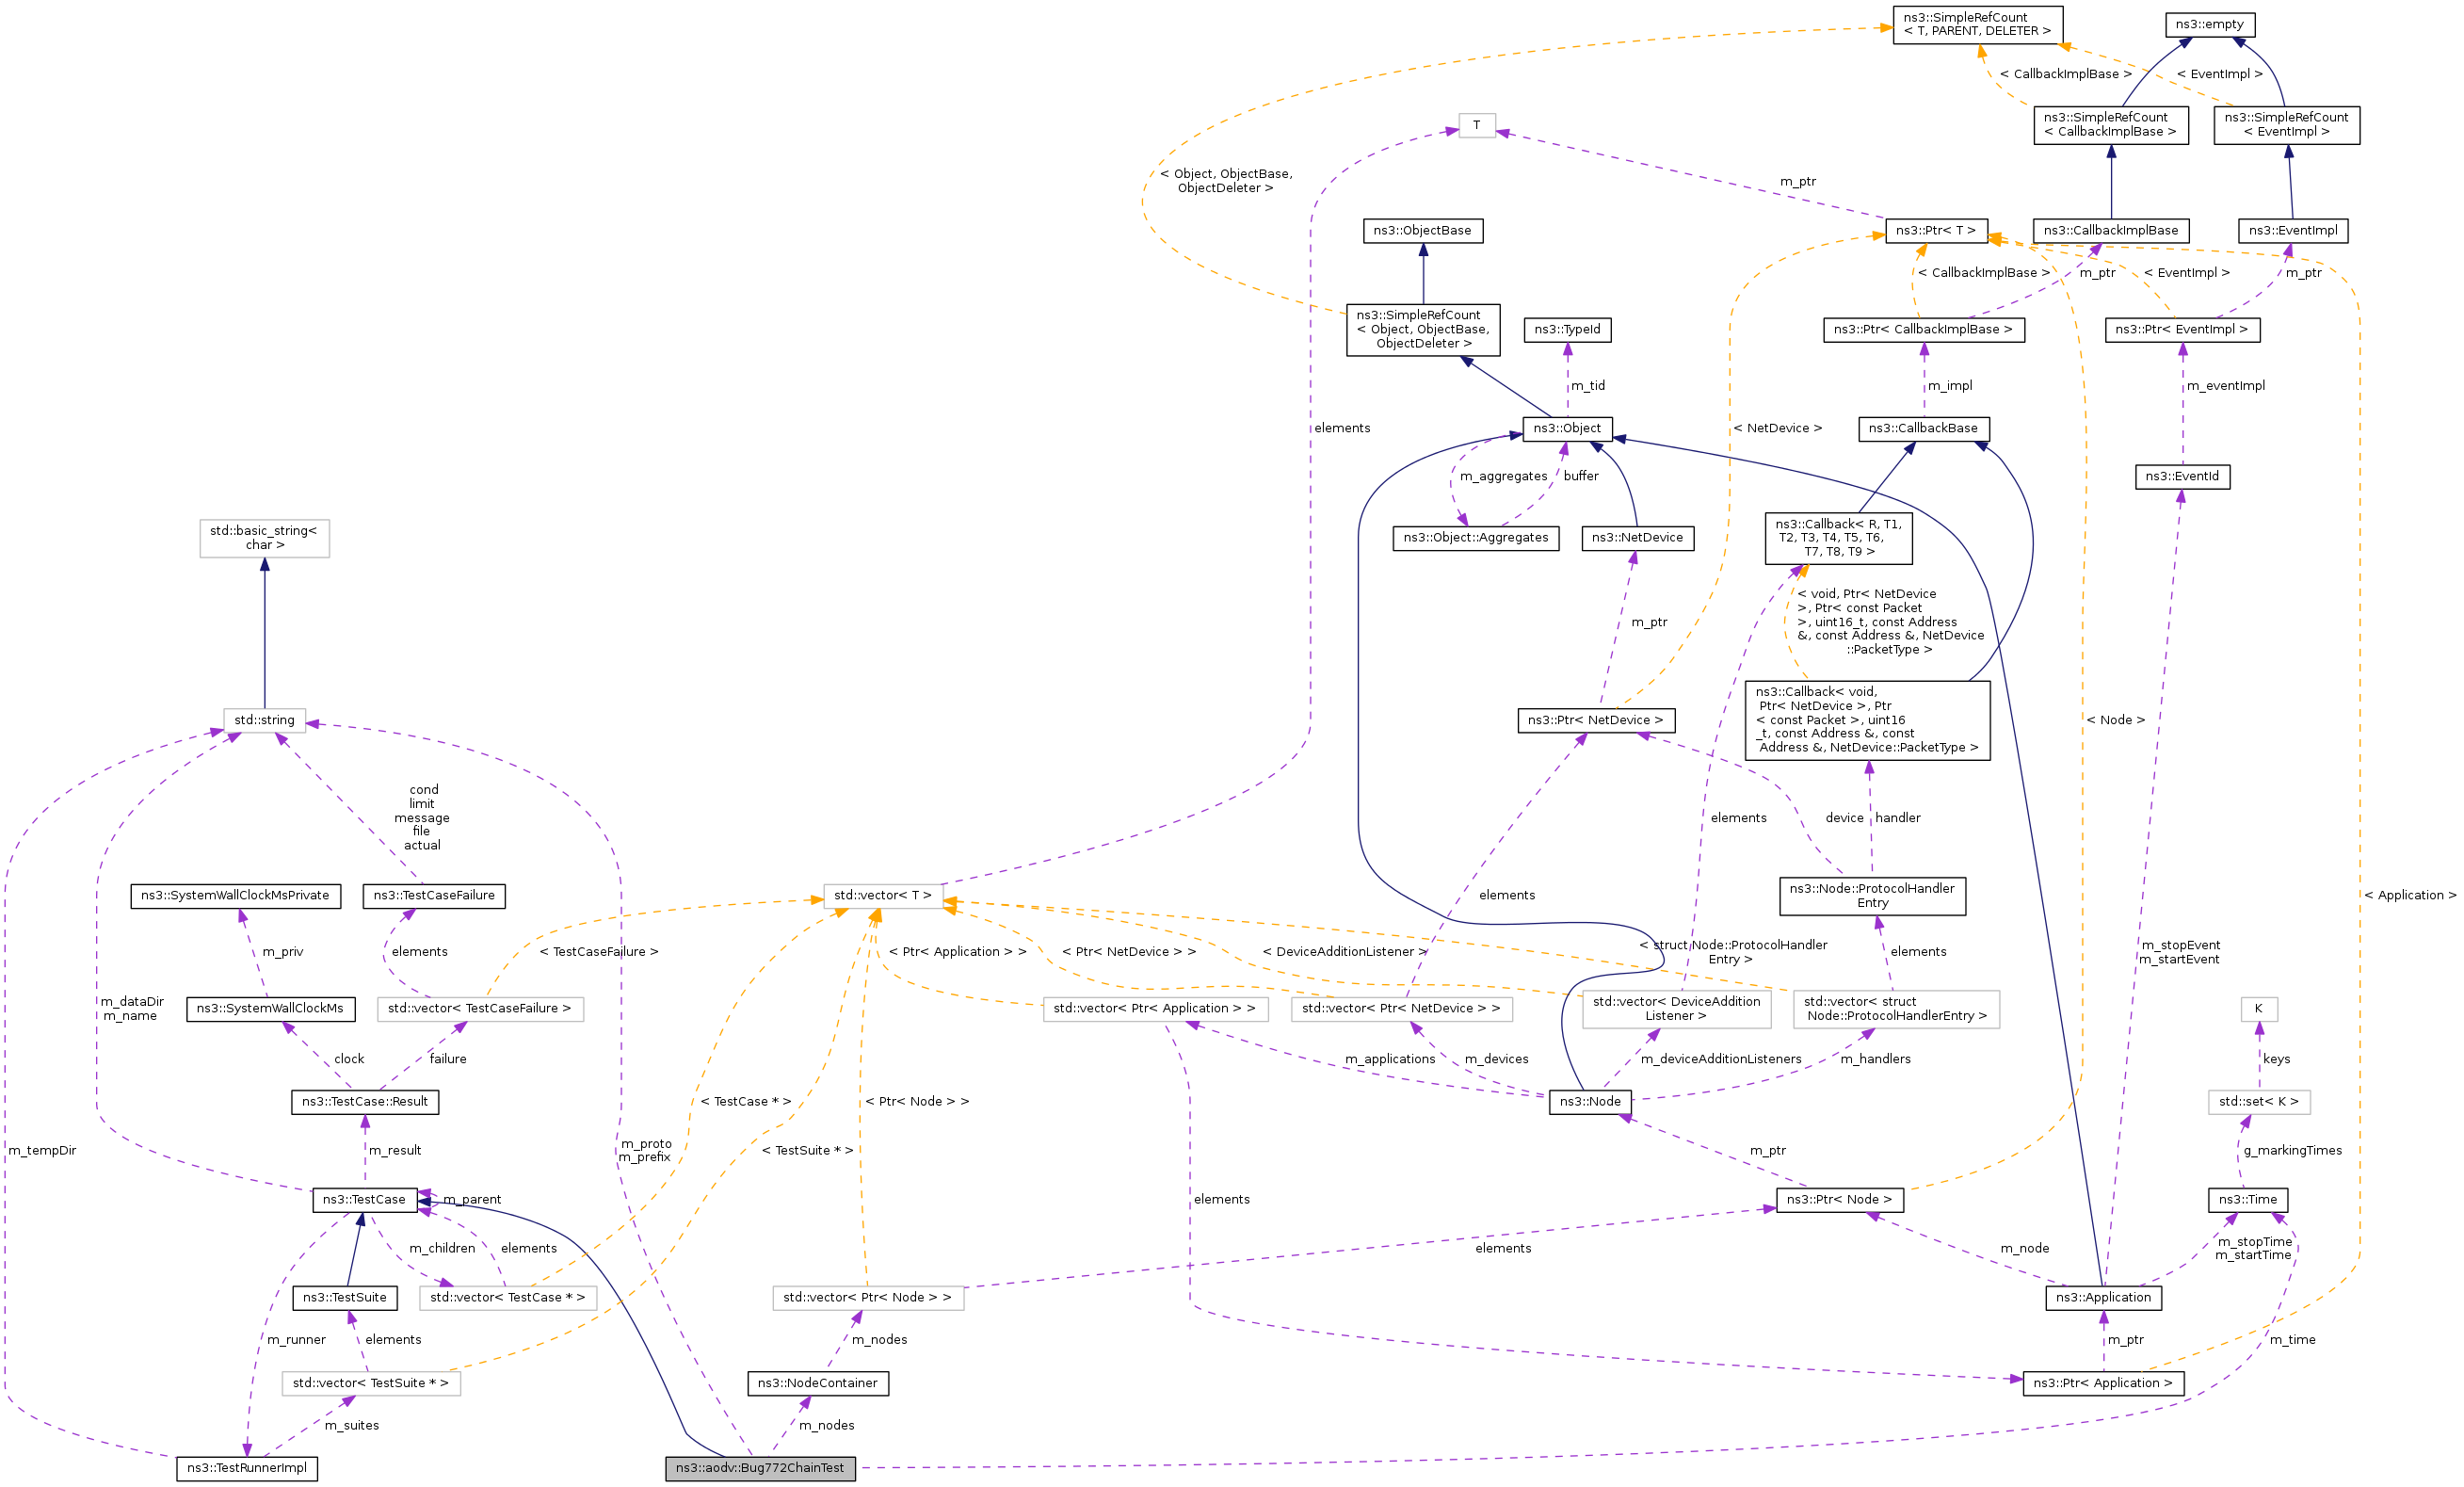Open the ns3::Ptr< CallbackImplBase > node
The width and height of the screenshot is (2464, 1487).
tap(1924, 329)
